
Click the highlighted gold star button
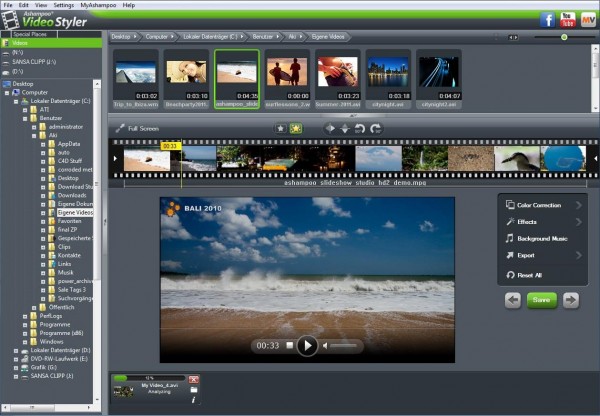295,129
